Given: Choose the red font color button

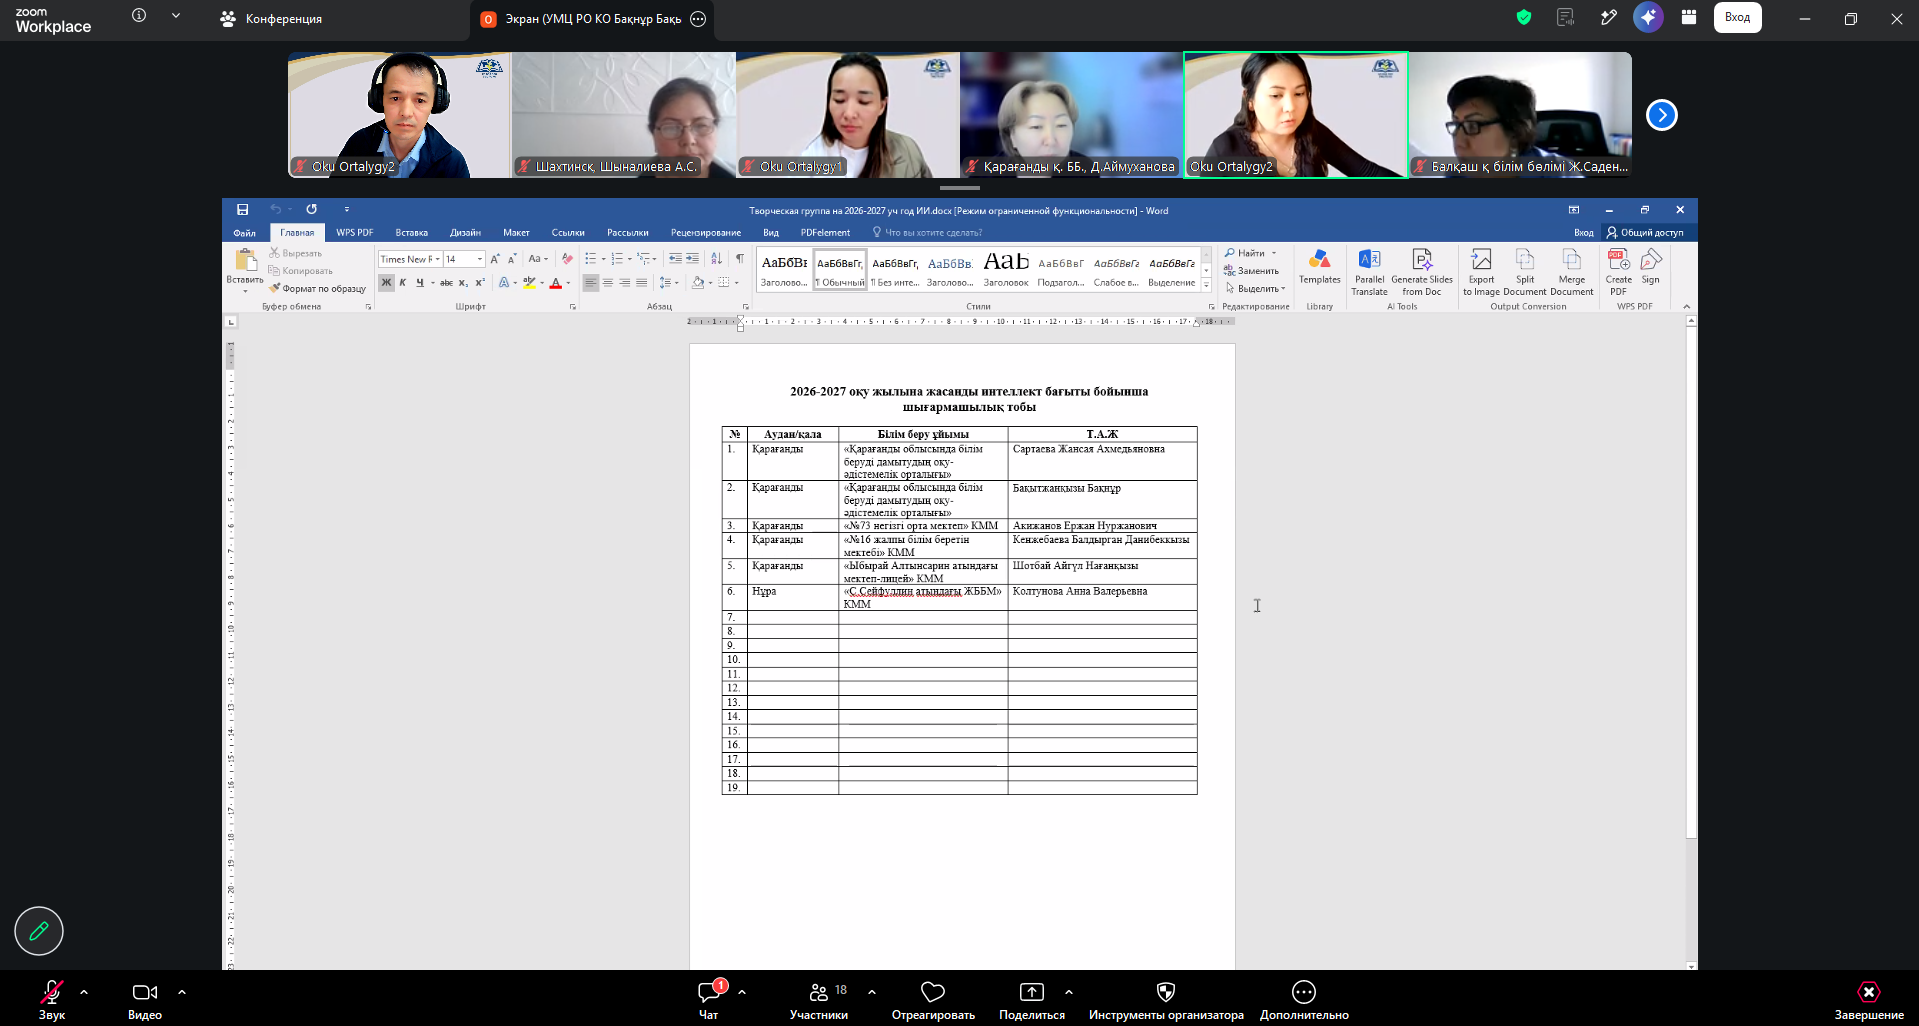Looking at the screenshot, I should pyautogui.click(x=556, y=283).
